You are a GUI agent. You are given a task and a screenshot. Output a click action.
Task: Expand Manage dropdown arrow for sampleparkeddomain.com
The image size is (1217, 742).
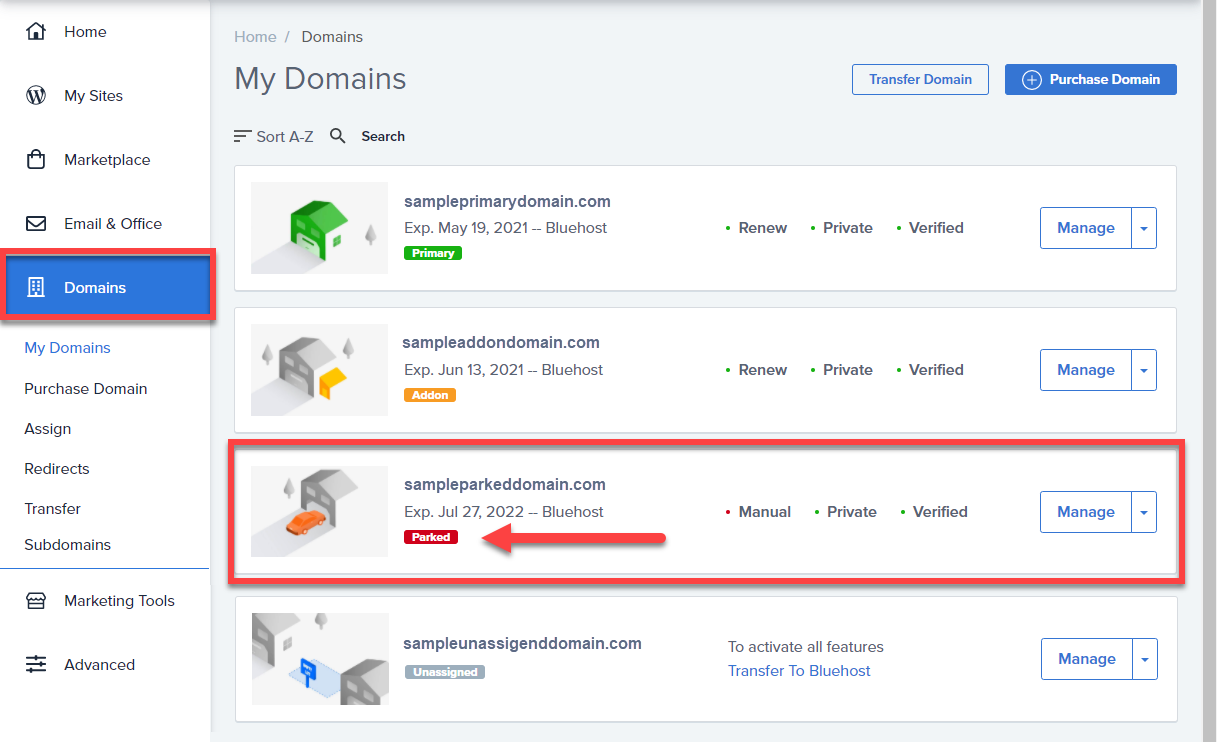(x=1144, y=512)
